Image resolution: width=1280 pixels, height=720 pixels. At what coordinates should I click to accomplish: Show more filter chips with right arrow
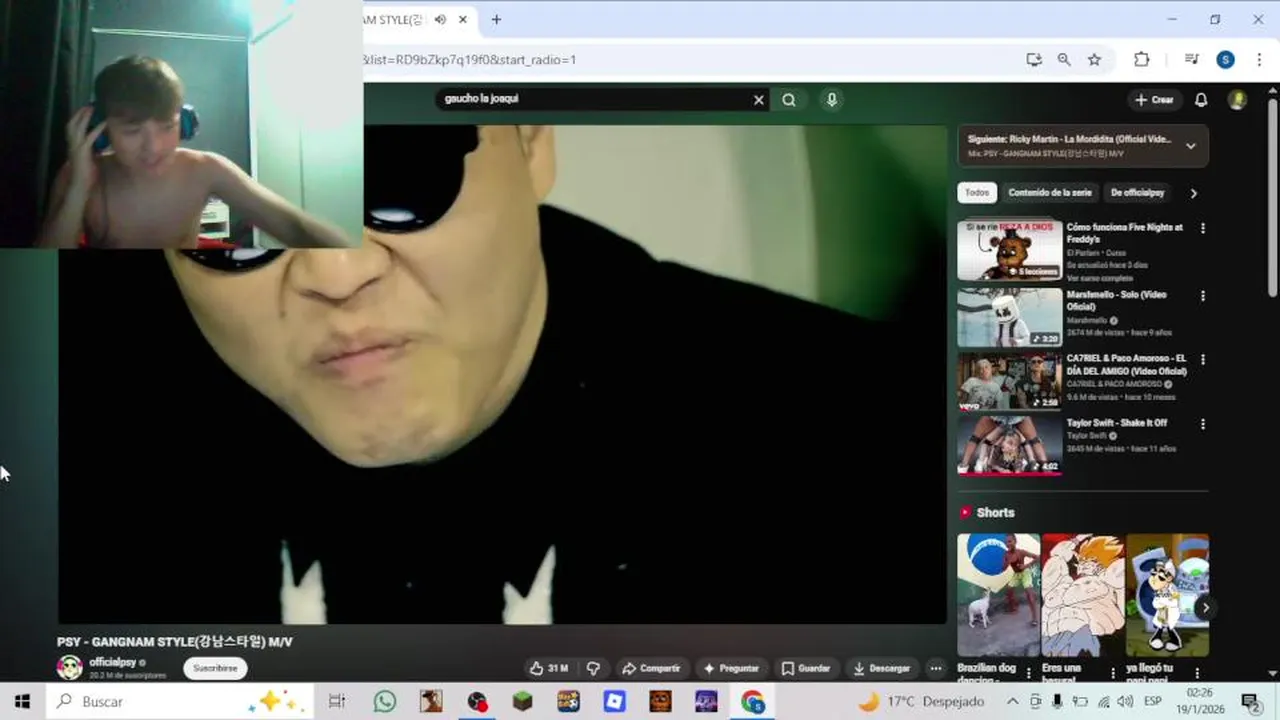point(1193,193)
